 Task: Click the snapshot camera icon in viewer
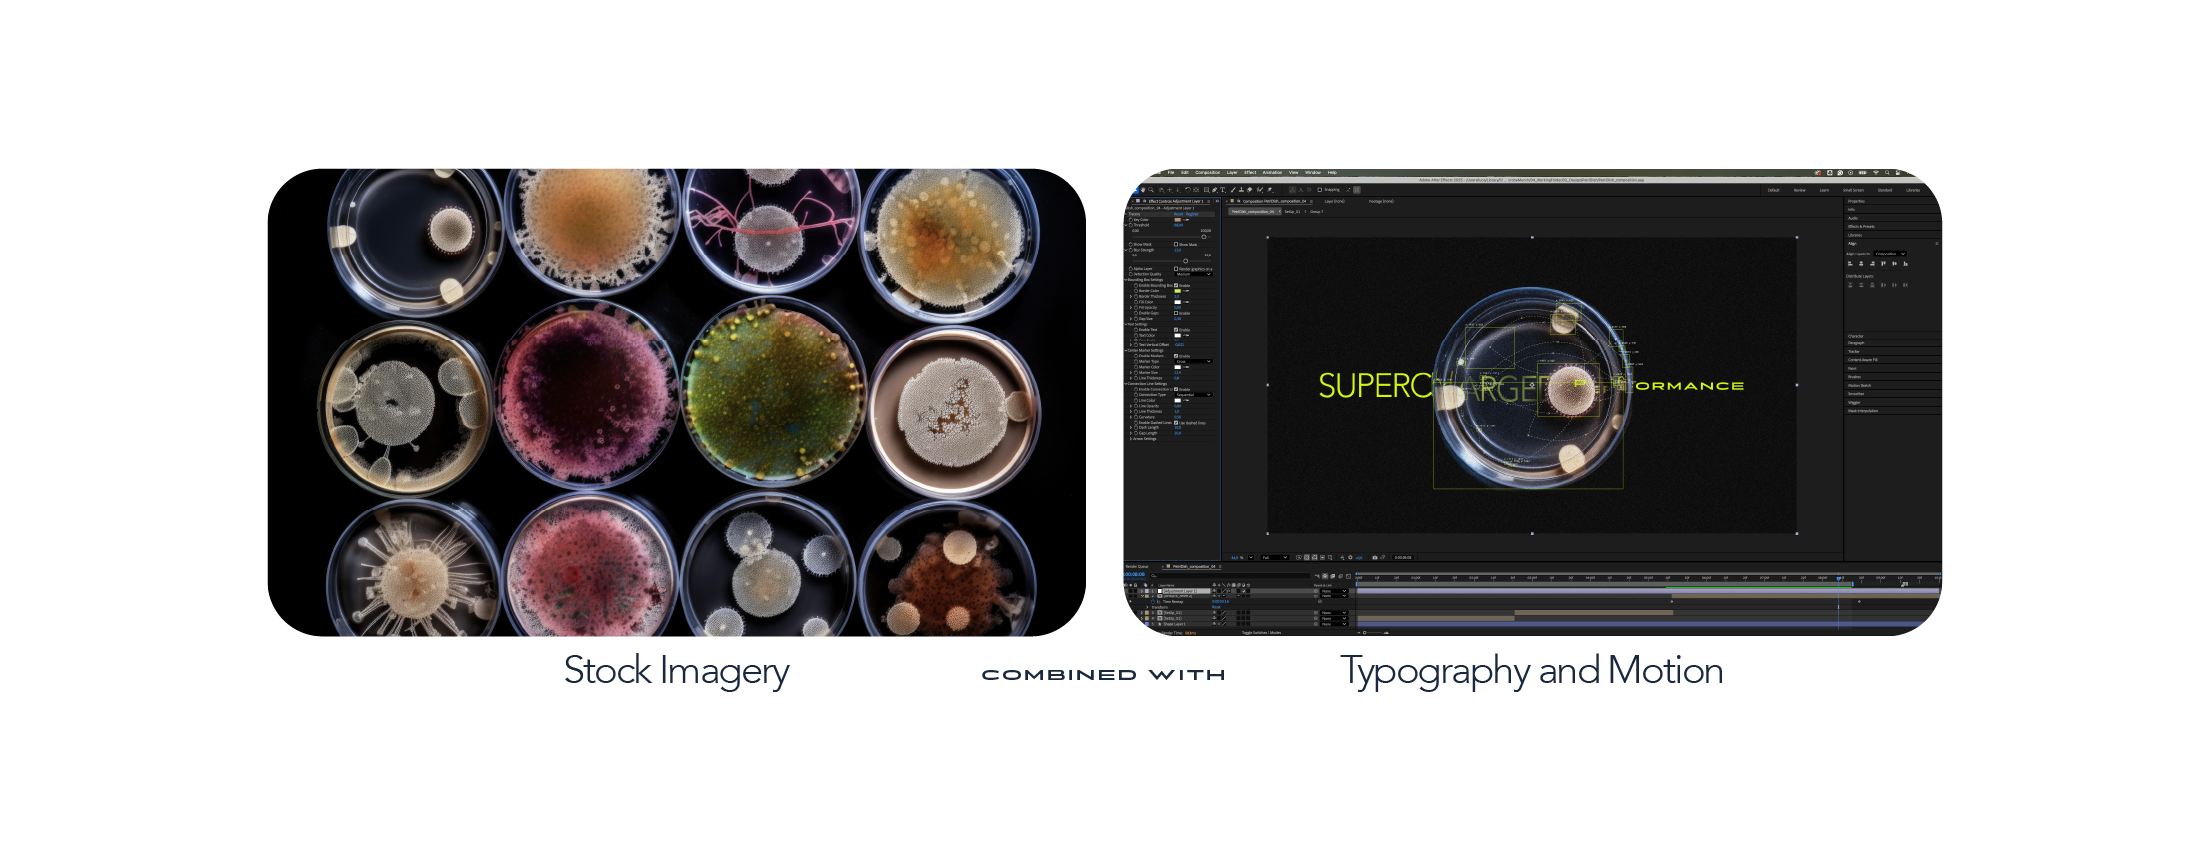(x=1375, y=558)
